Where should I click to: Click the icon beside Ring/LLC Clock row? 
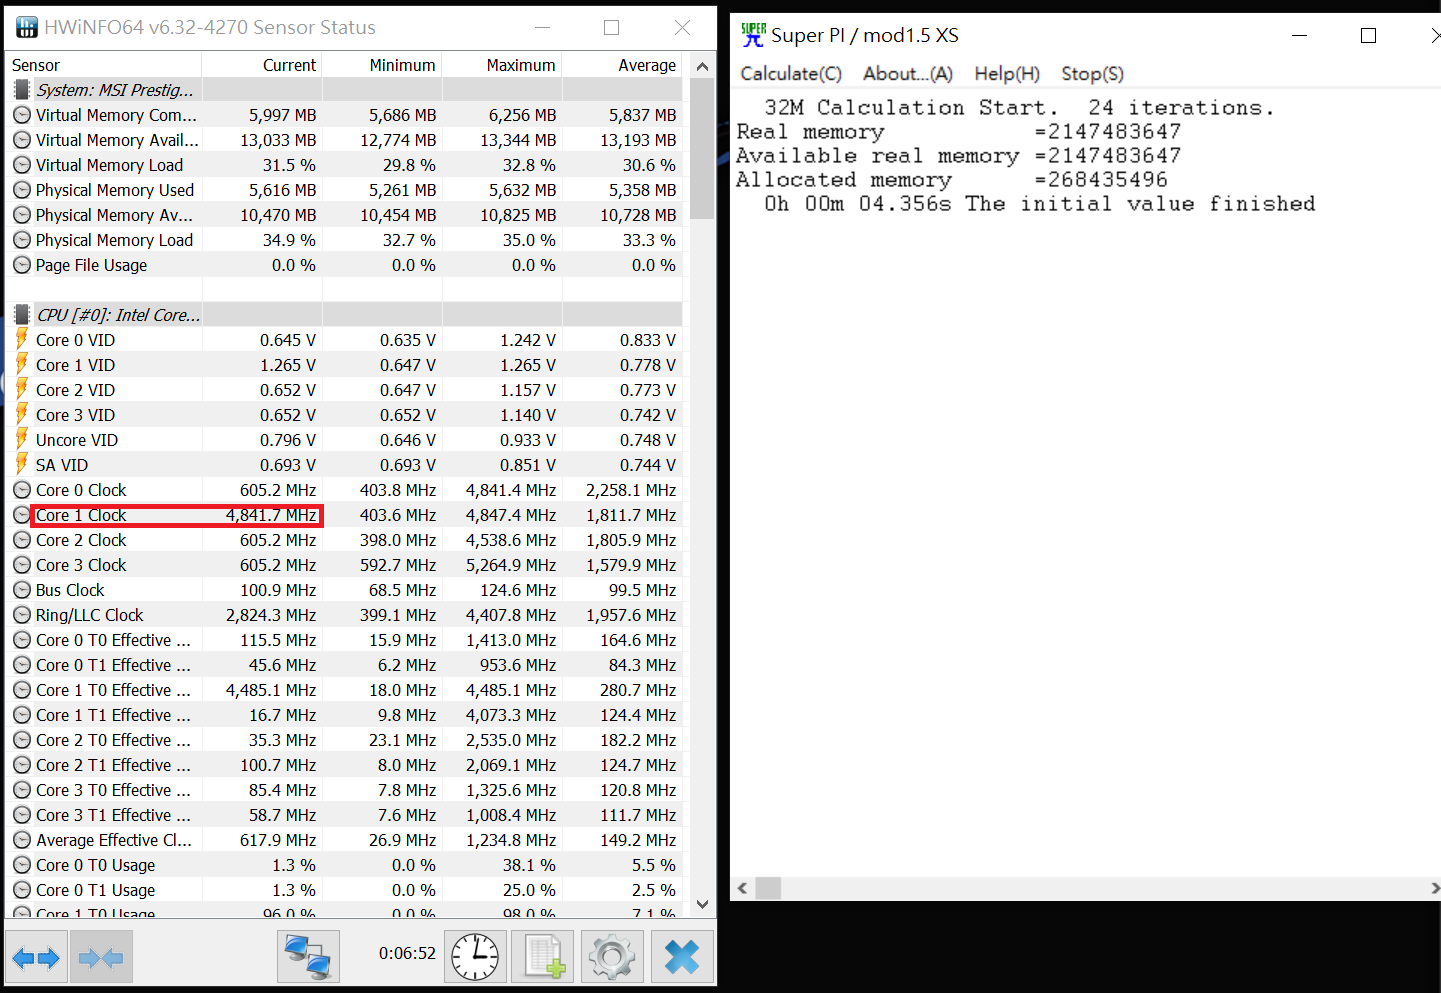tap(22, 615)
